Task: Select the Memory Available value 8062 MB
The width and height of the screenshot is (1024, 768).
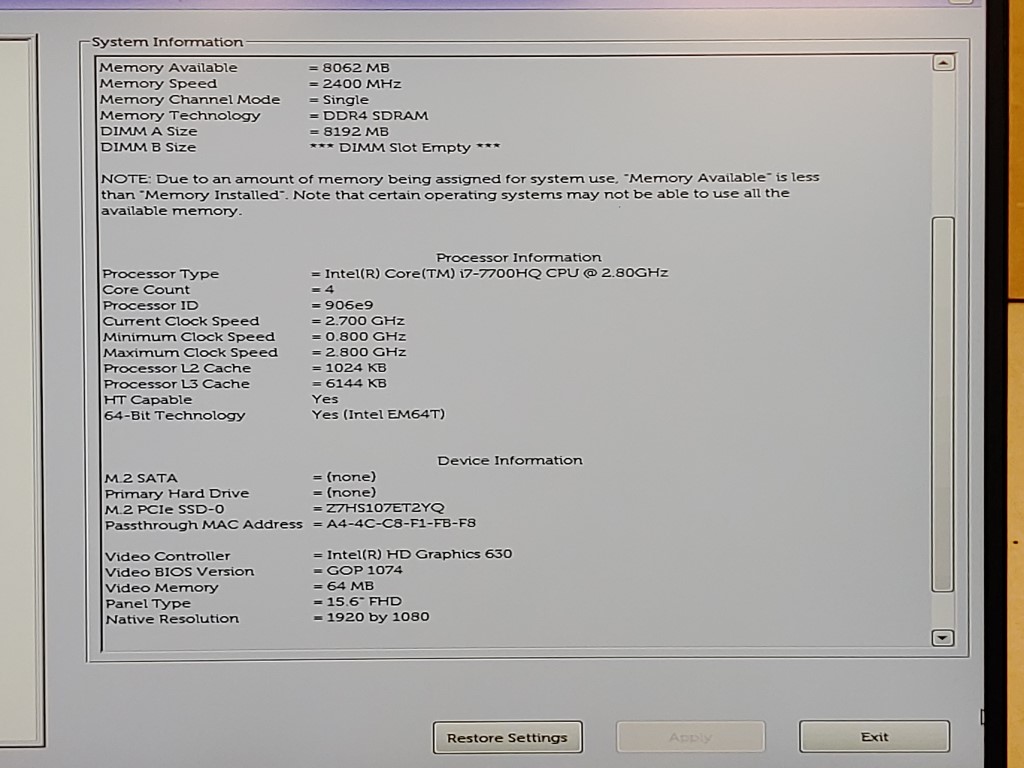Action: [x=356, y=68]
